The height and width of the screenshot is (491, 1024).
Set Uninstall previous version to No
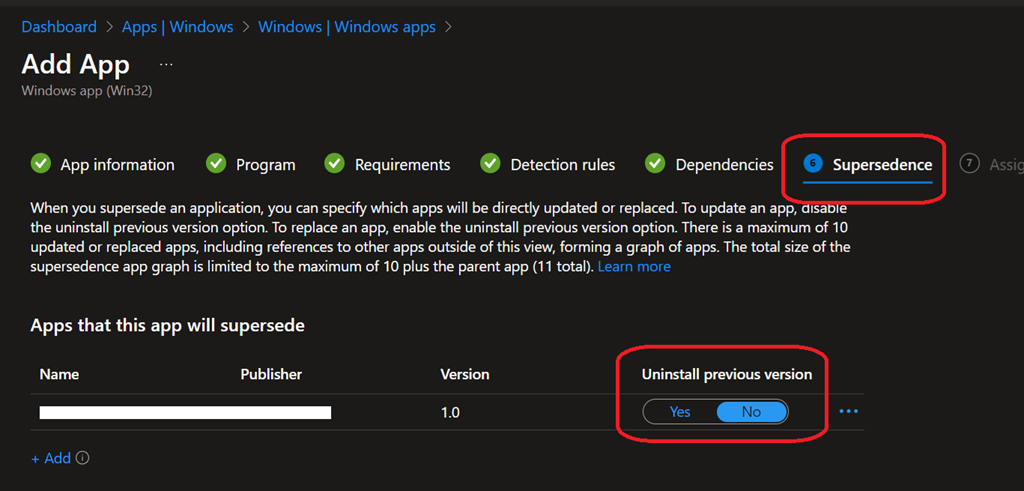point(751,411)
